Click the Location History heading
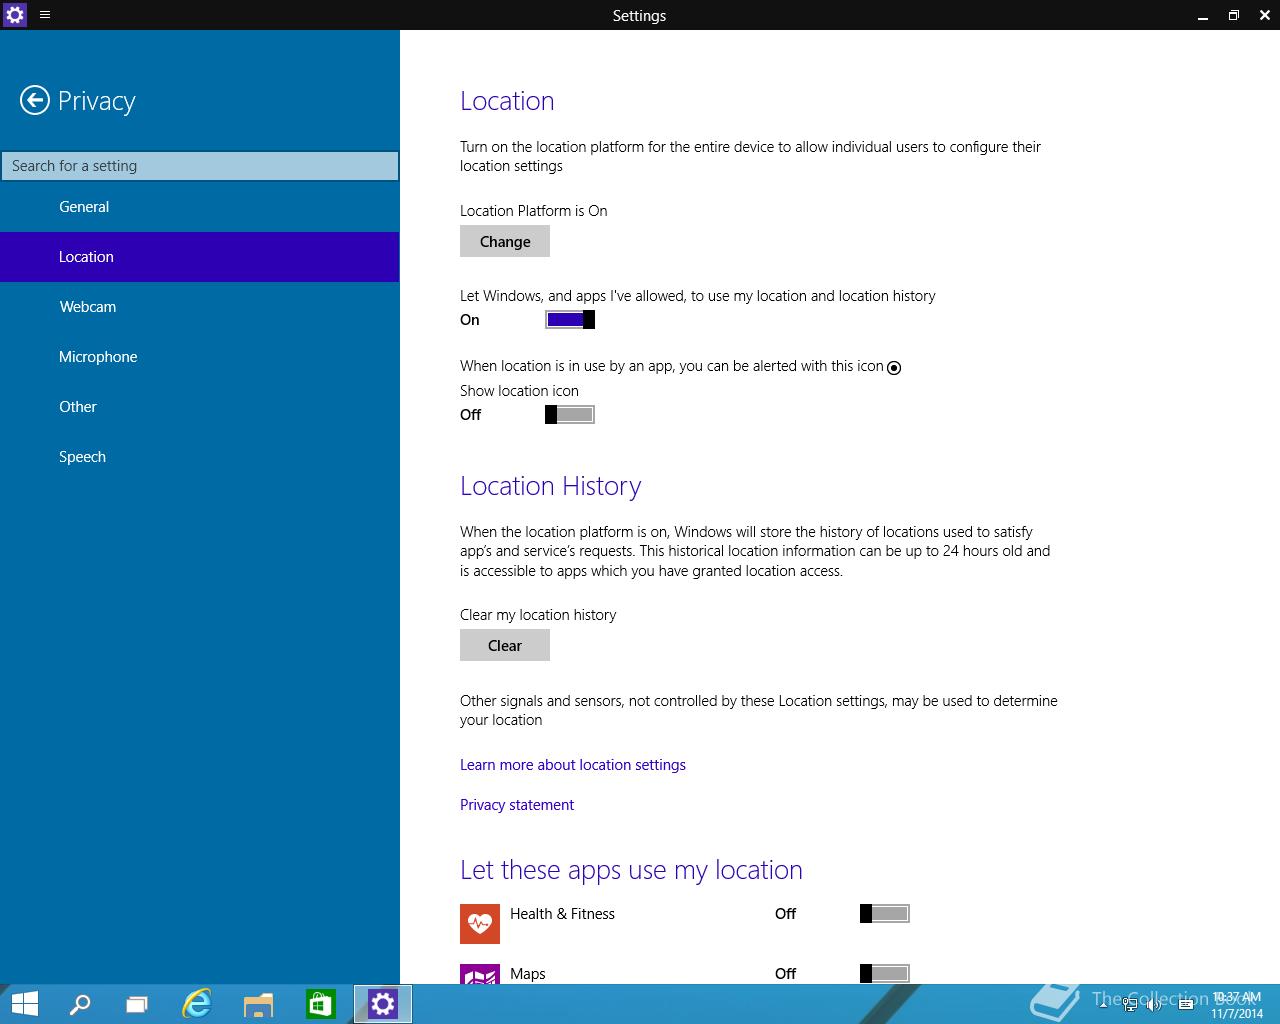 click(551, 486)
